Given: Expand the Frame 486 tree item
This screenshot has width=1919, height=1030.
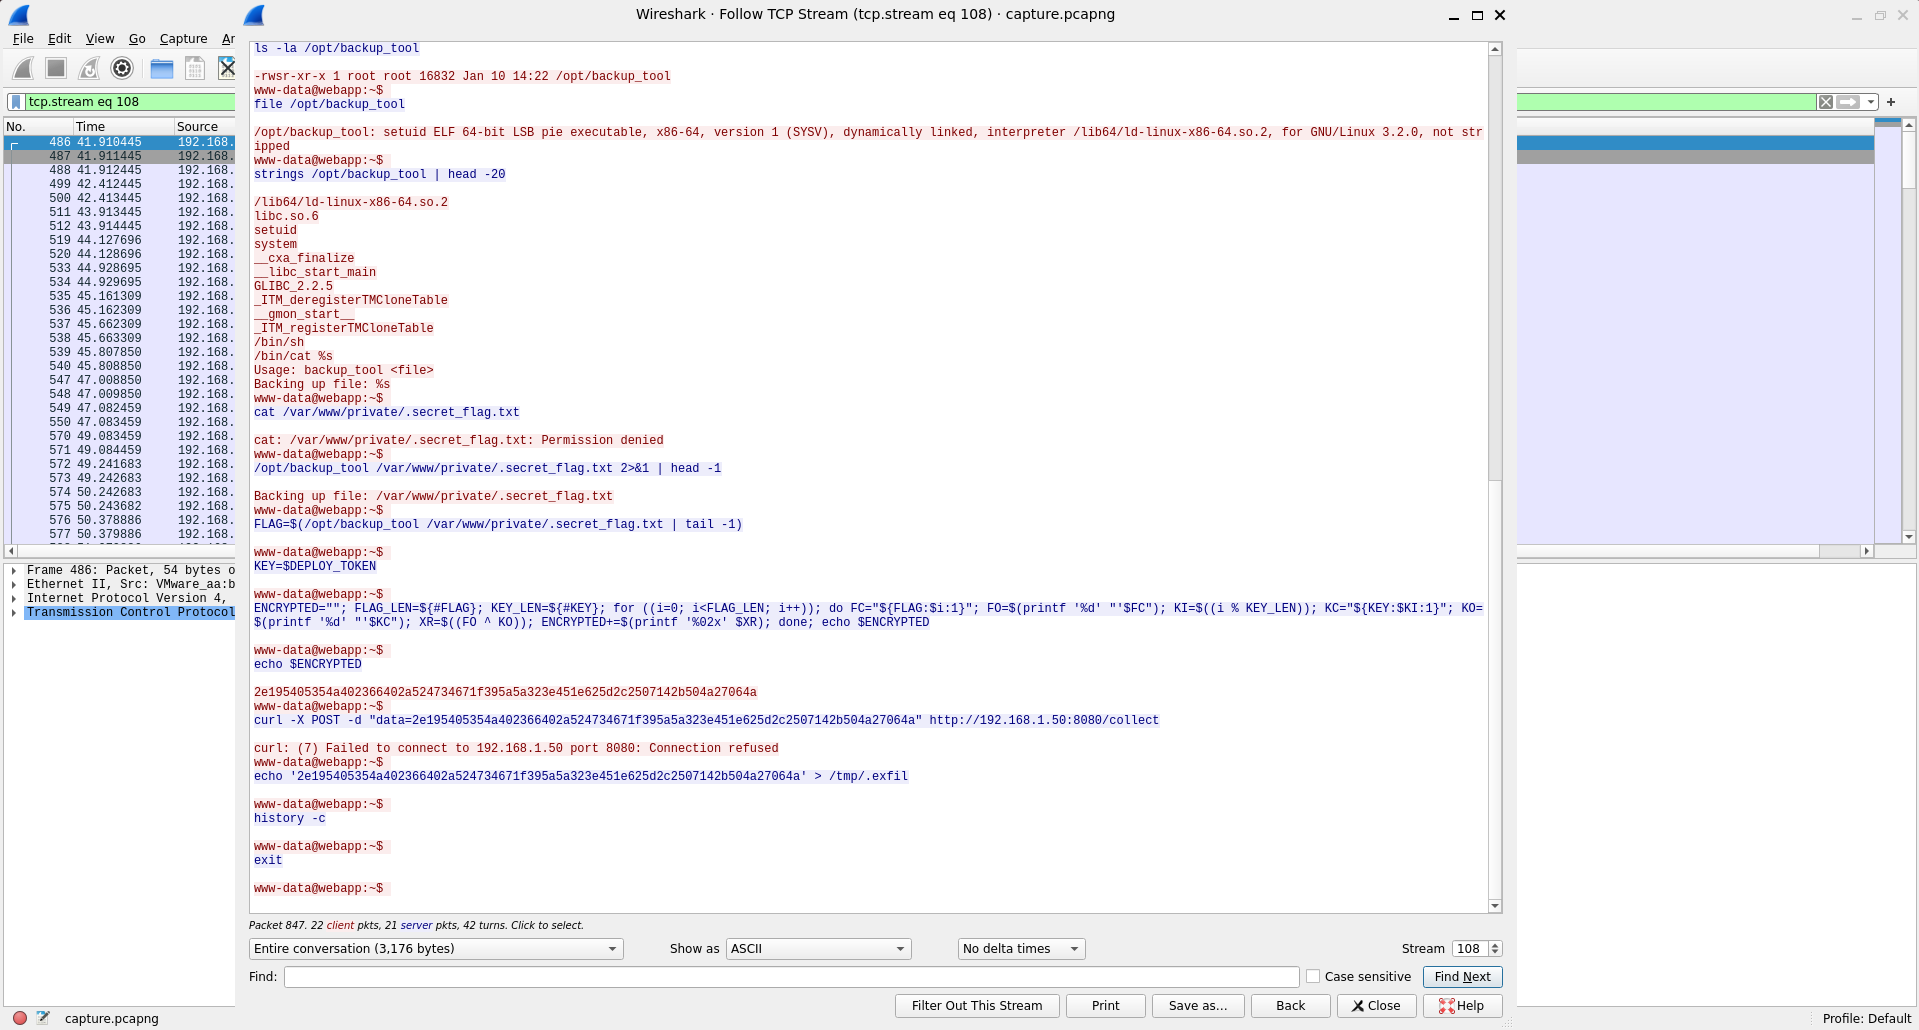Looking at the screenshot, I should click(x=13, y=570).
